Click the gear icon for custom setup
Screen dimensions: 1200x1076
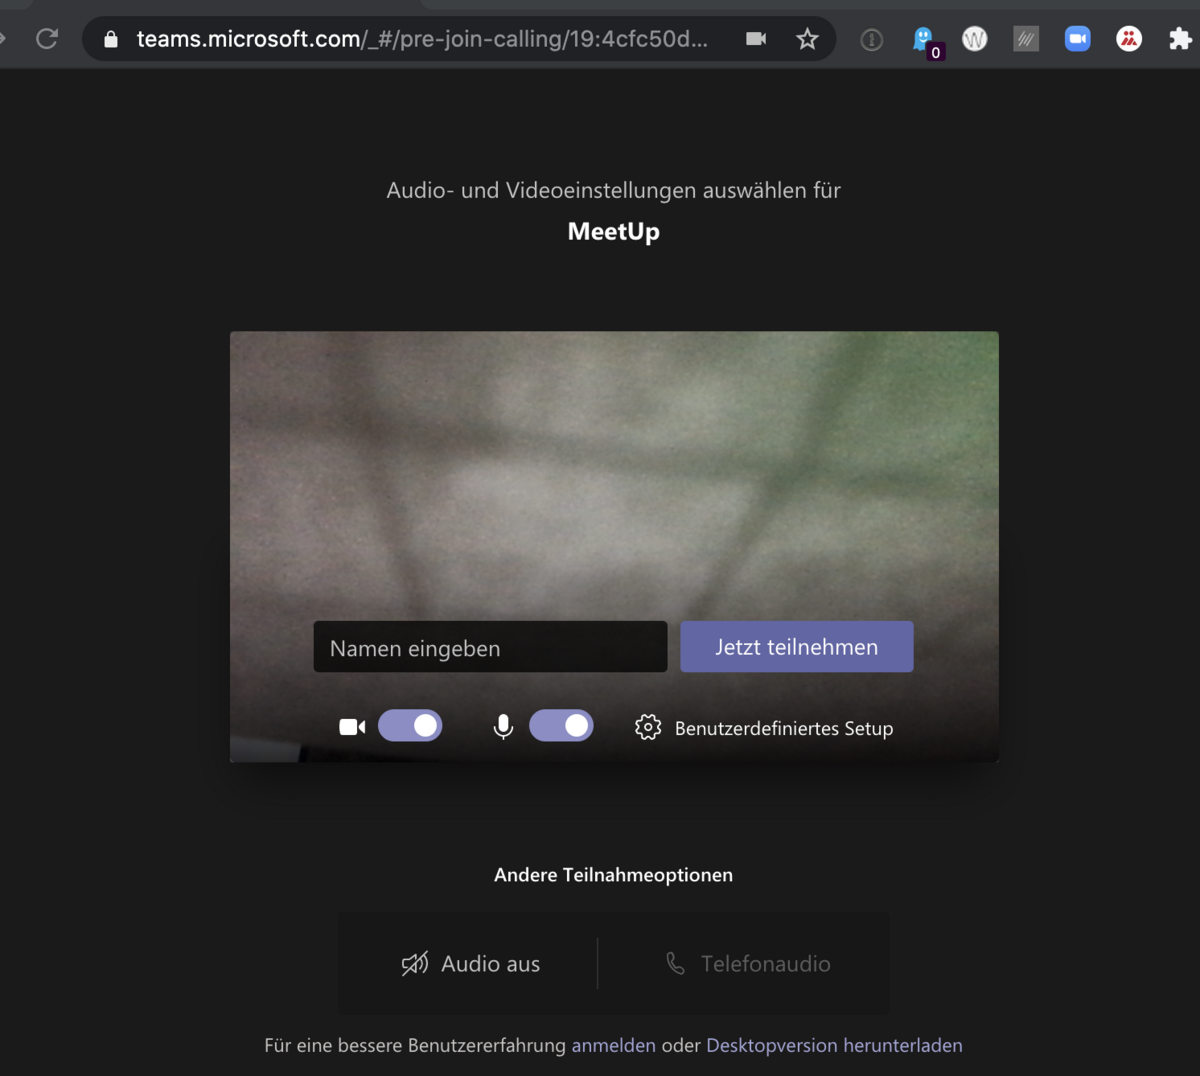648,727
